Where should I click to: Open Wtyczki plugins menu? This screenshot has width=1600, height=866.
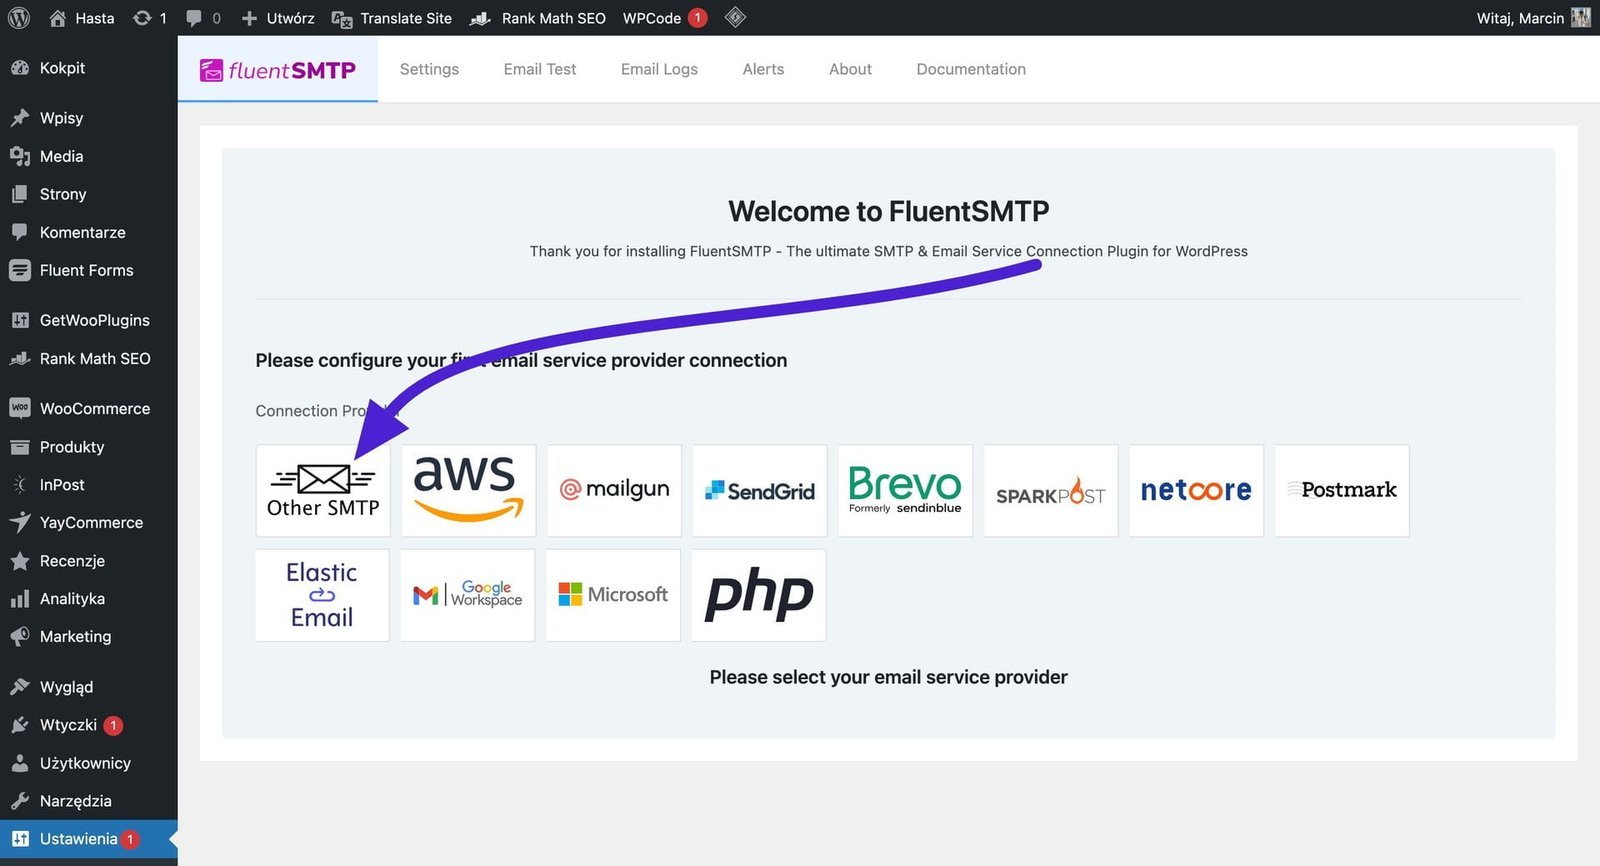pyautogui.click(x=68, y=725)
